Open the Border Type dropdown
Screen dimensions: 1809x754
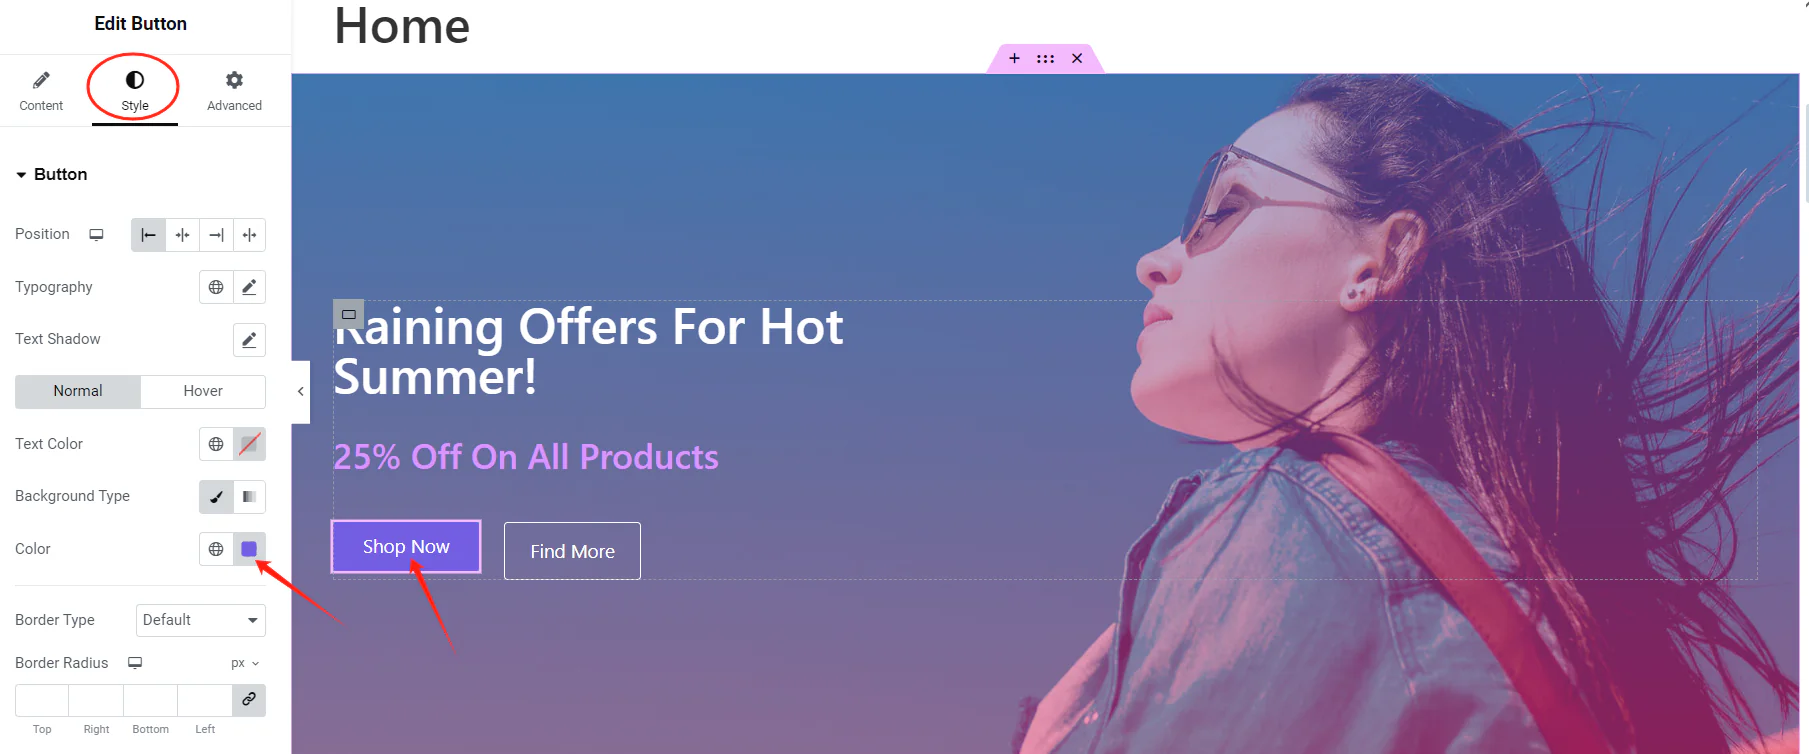(x=201, y=620)
